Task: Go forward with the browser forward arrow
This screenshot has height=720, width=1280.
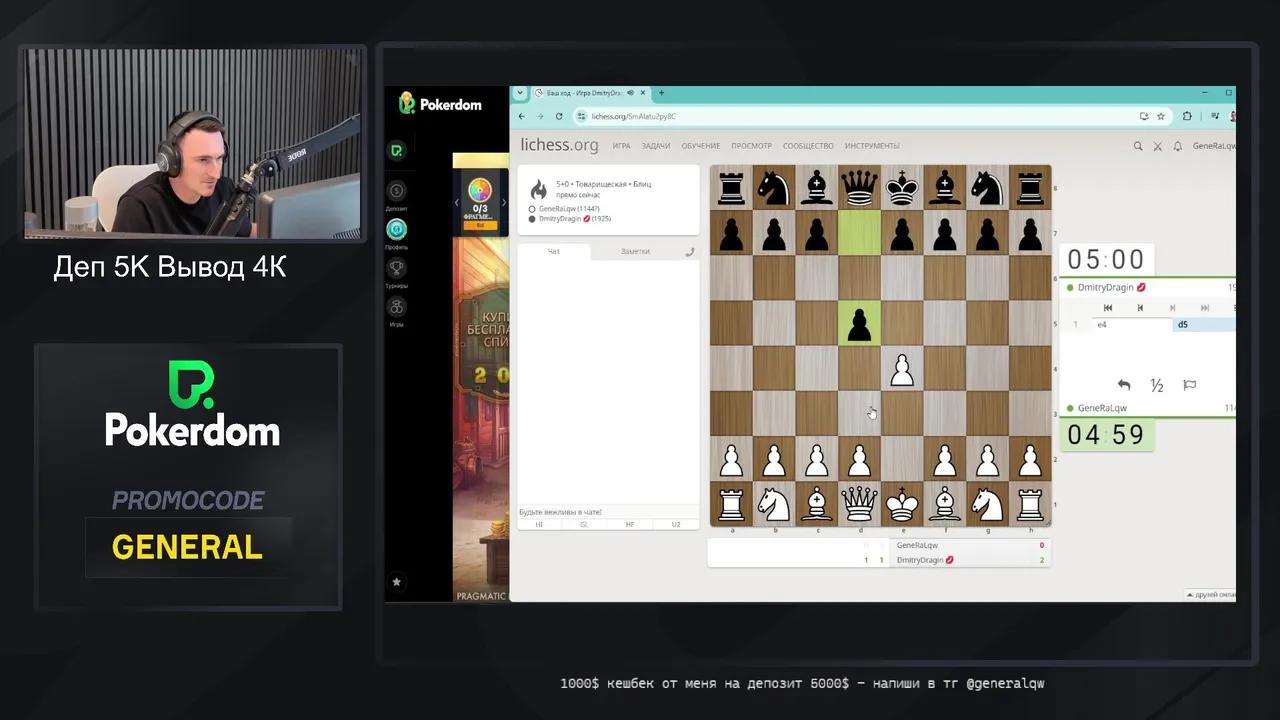Action: [540, 116]
